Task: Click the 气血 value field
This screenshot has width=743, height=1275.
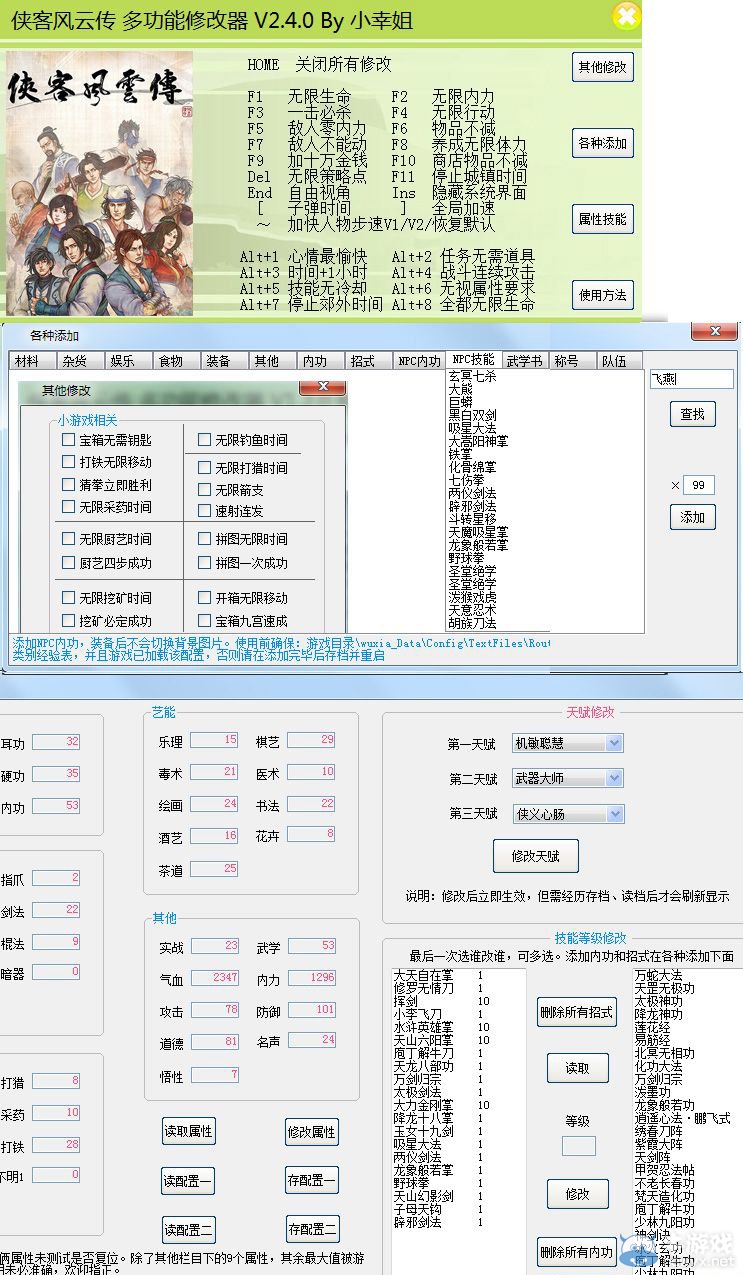Action: click(x=215, y=977)
